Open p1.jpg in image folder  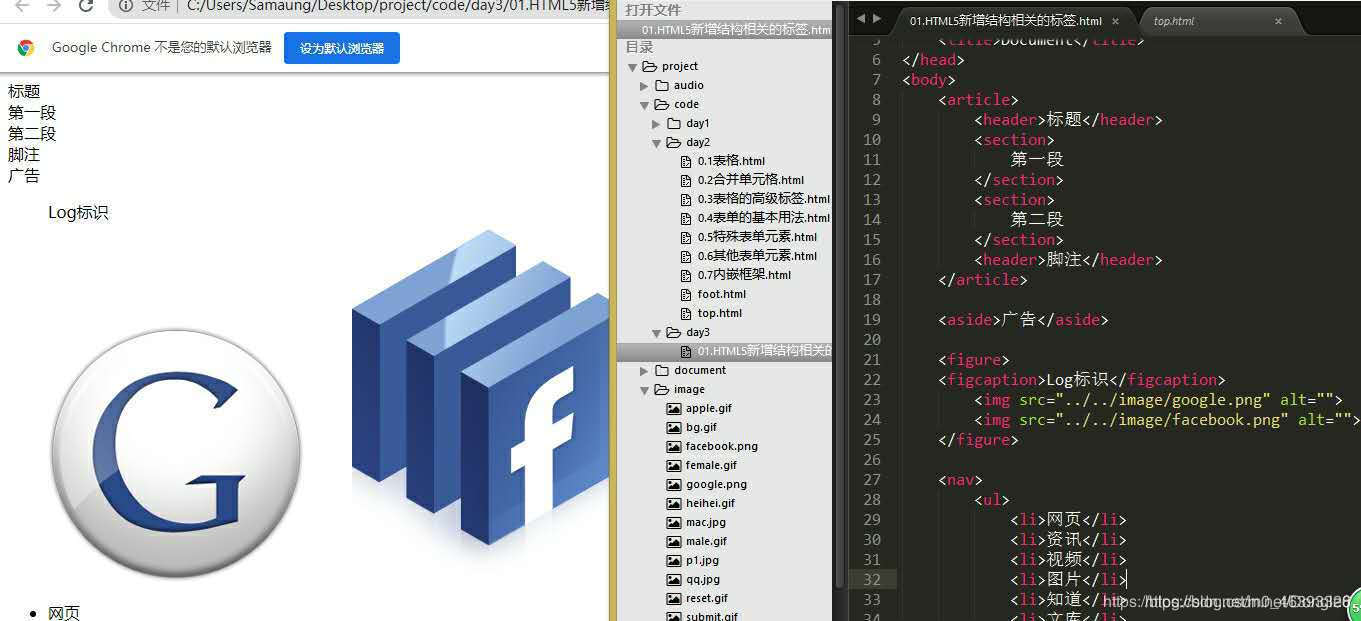click(x=702, y=560)
